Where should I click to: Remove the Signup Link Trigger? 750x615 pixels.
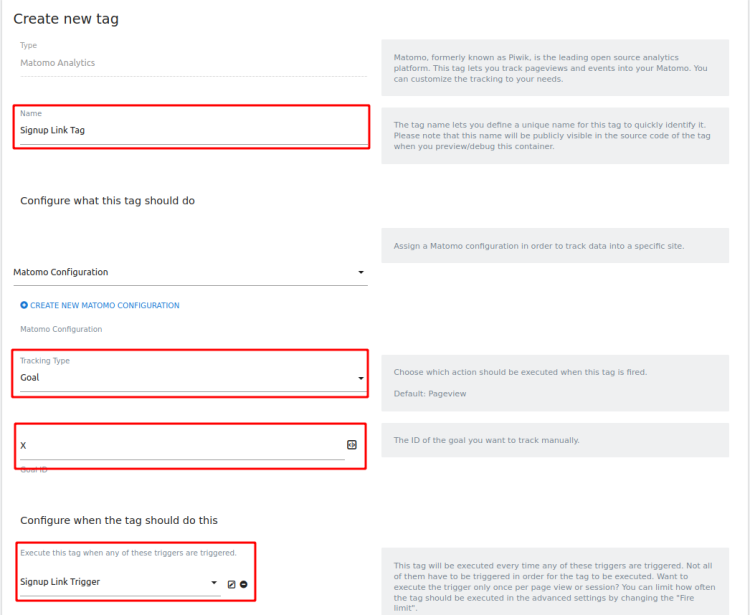click(244, 584)
